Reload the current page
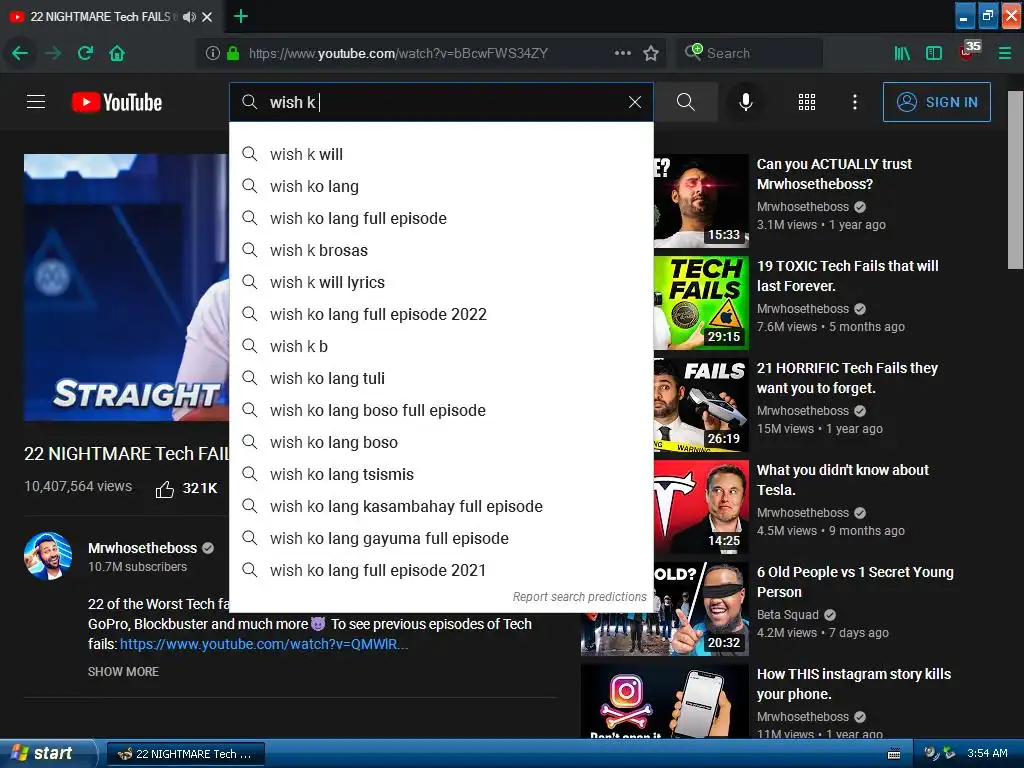This screenshot has width=1024, height=768. (x=86, y=53)
